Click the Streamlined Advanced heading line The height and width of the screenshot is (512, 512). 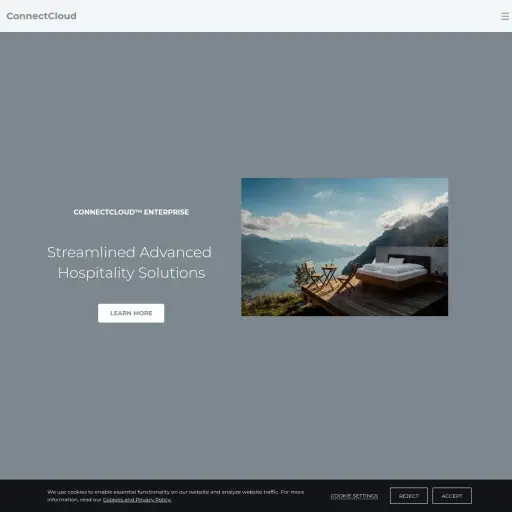[x=129, y=252]
